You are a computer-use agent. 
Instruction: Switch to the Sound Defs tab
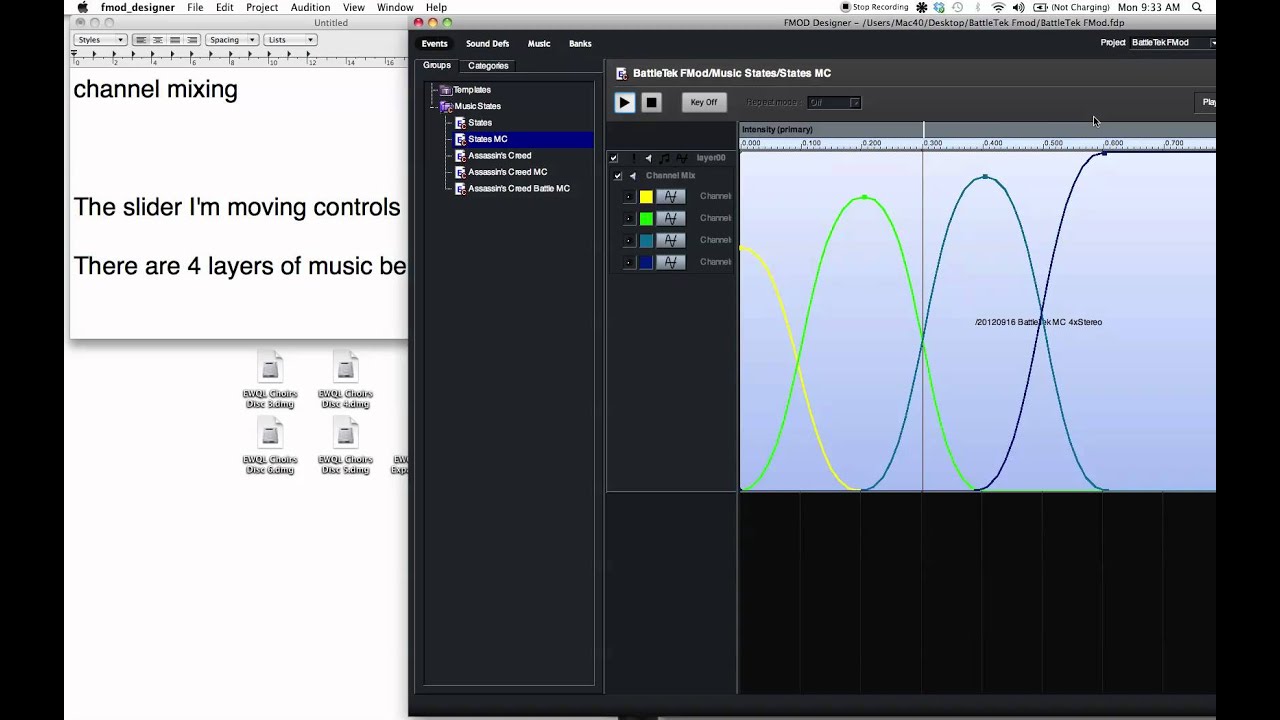click(487, 44)
